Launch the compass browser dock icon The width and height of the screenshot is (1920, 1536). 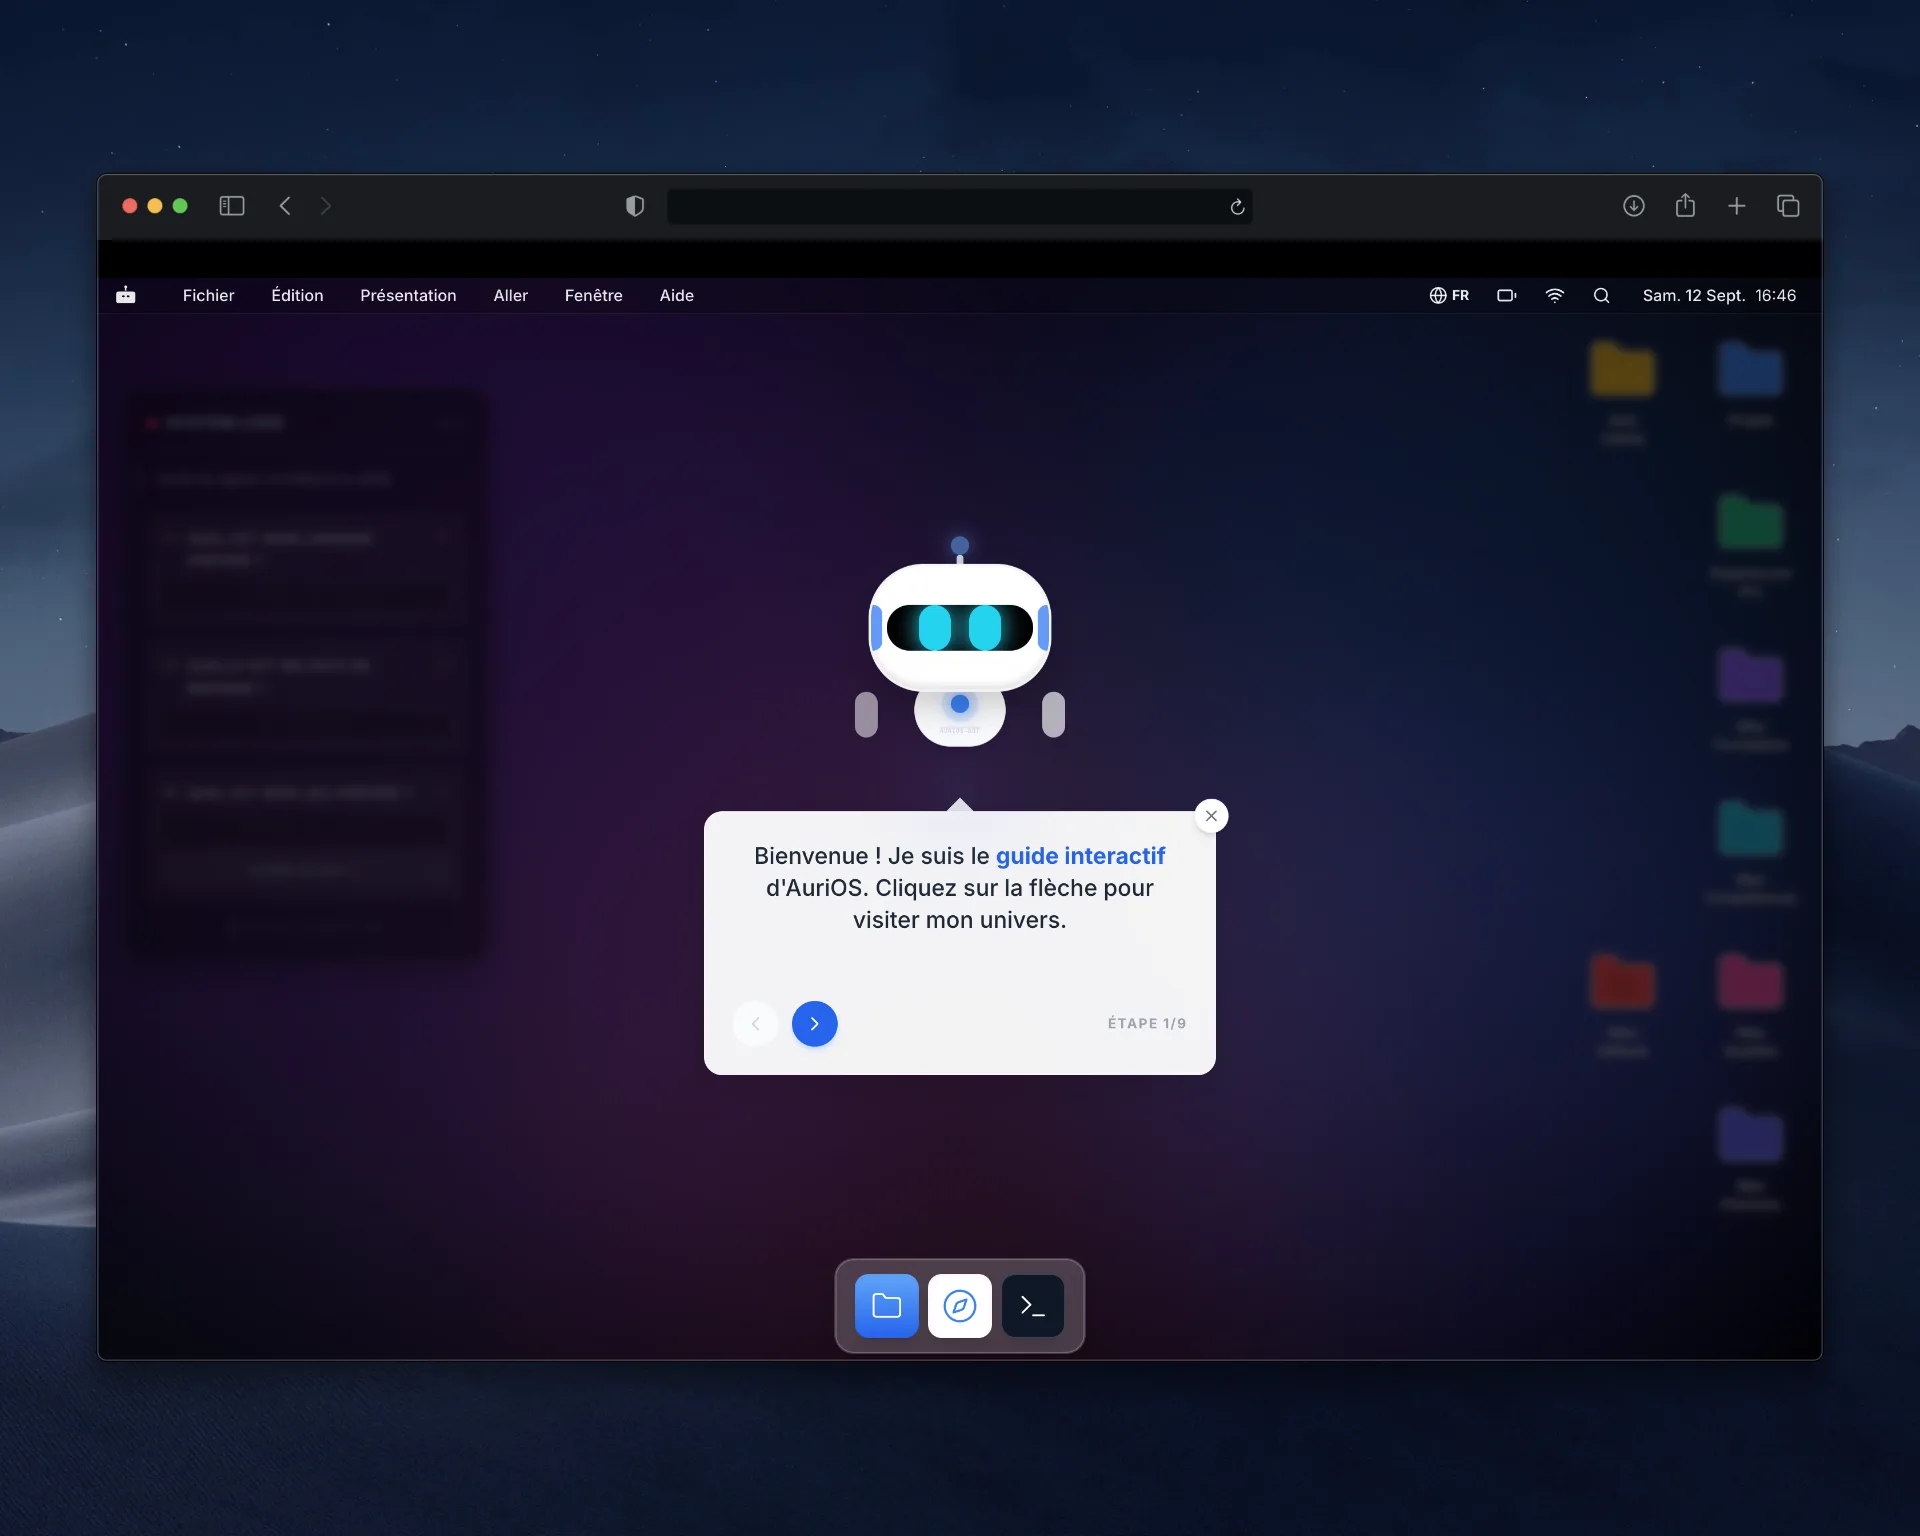coord(959,1305)
